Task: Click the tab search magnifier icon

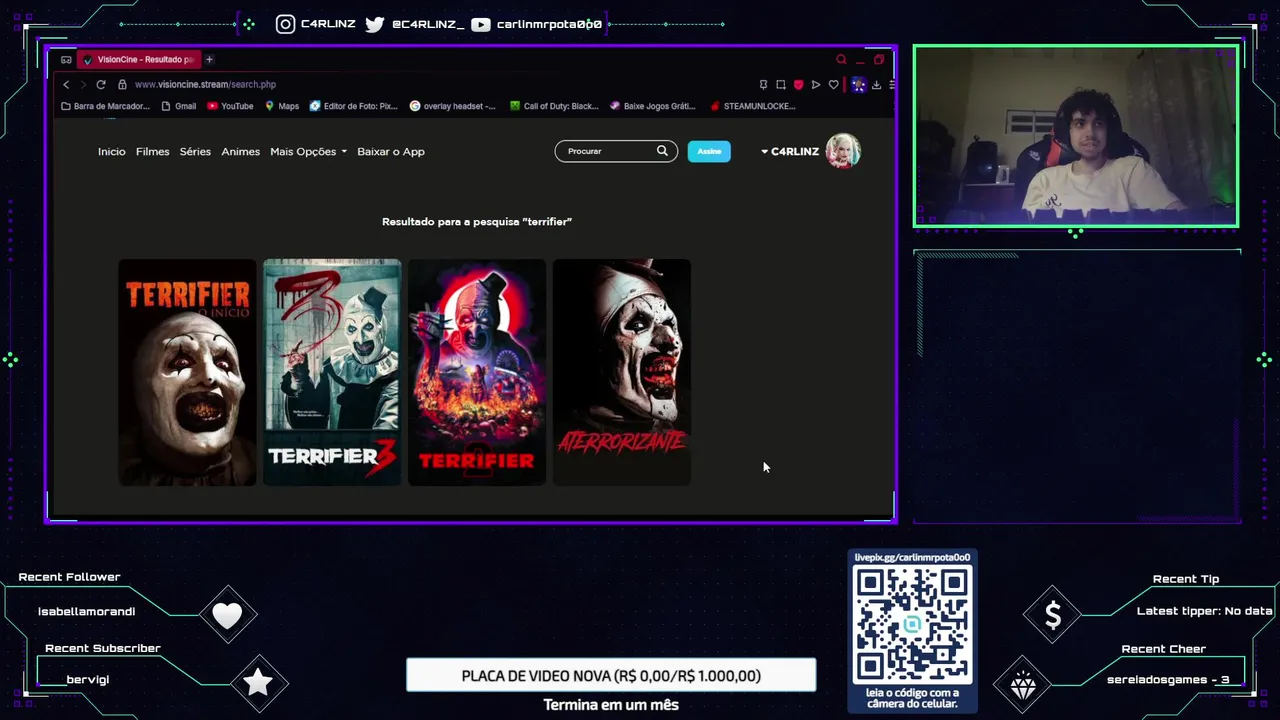Action: coord(841,60)
